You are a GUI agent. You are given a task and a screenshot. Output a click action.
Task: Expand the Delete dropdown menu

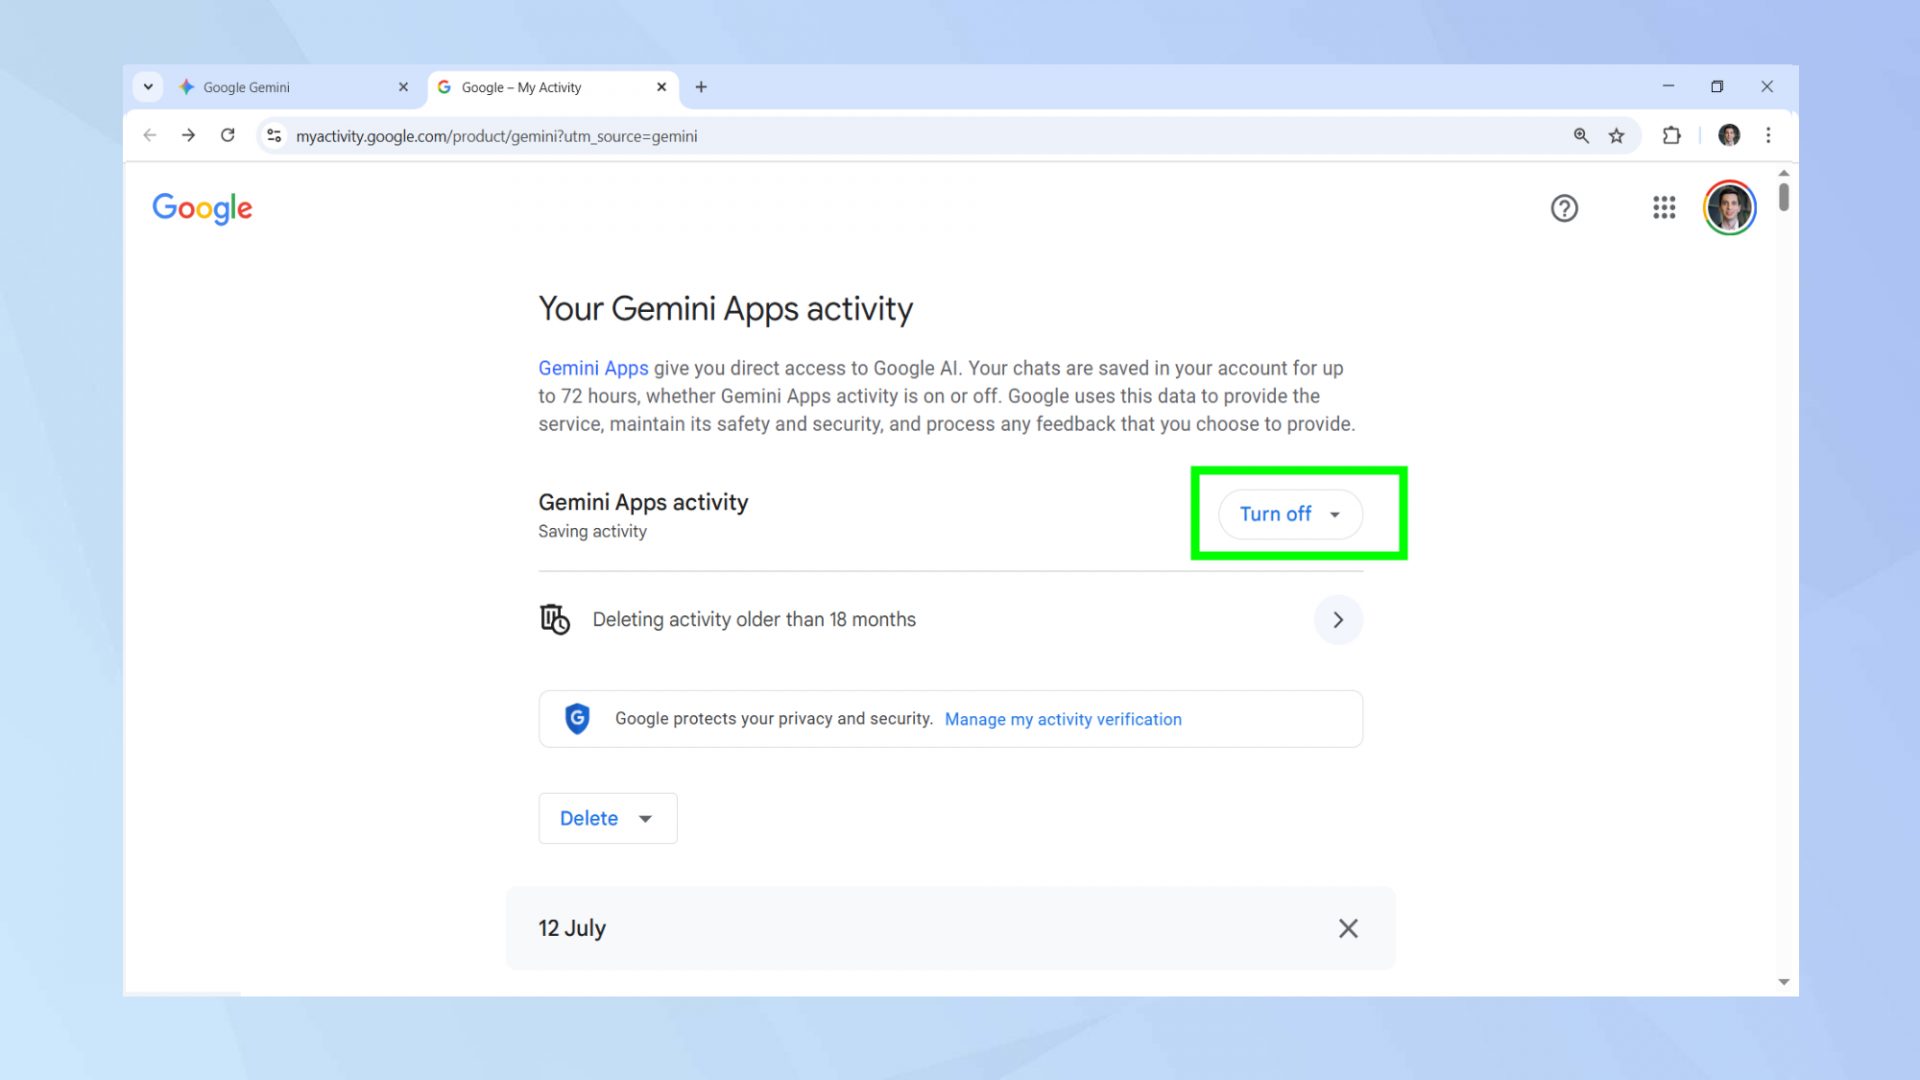point(607,818)
